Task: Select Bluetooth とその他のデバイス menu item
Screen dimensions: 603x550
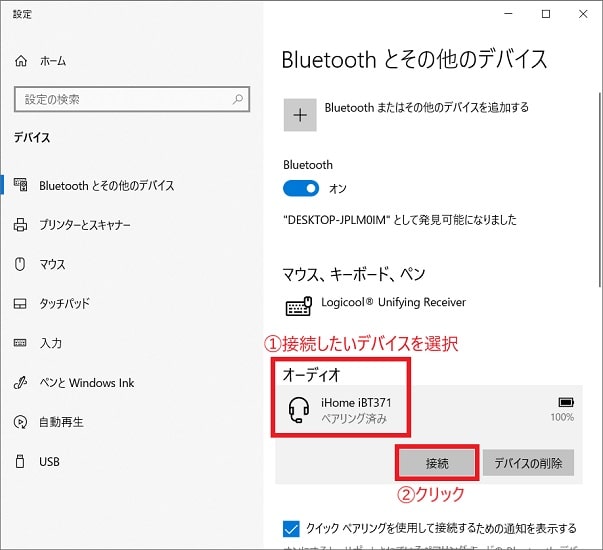Action: click(107, 185)
